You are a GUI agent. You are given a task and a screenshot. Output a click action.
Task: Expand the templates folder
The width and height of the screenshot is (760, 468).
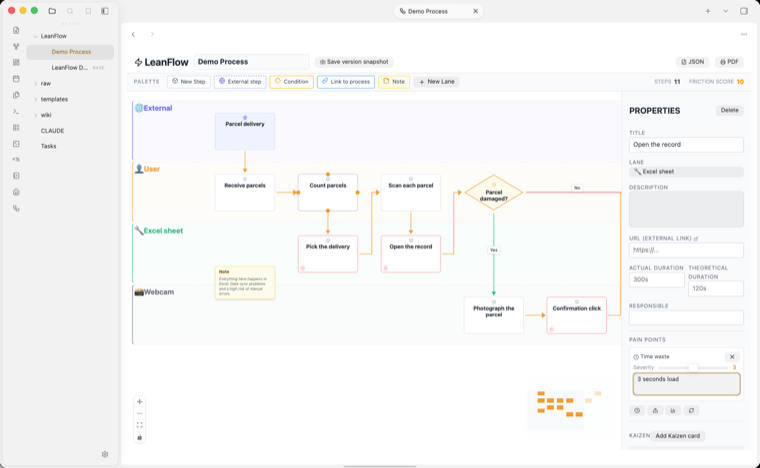[x=35, y=99]
